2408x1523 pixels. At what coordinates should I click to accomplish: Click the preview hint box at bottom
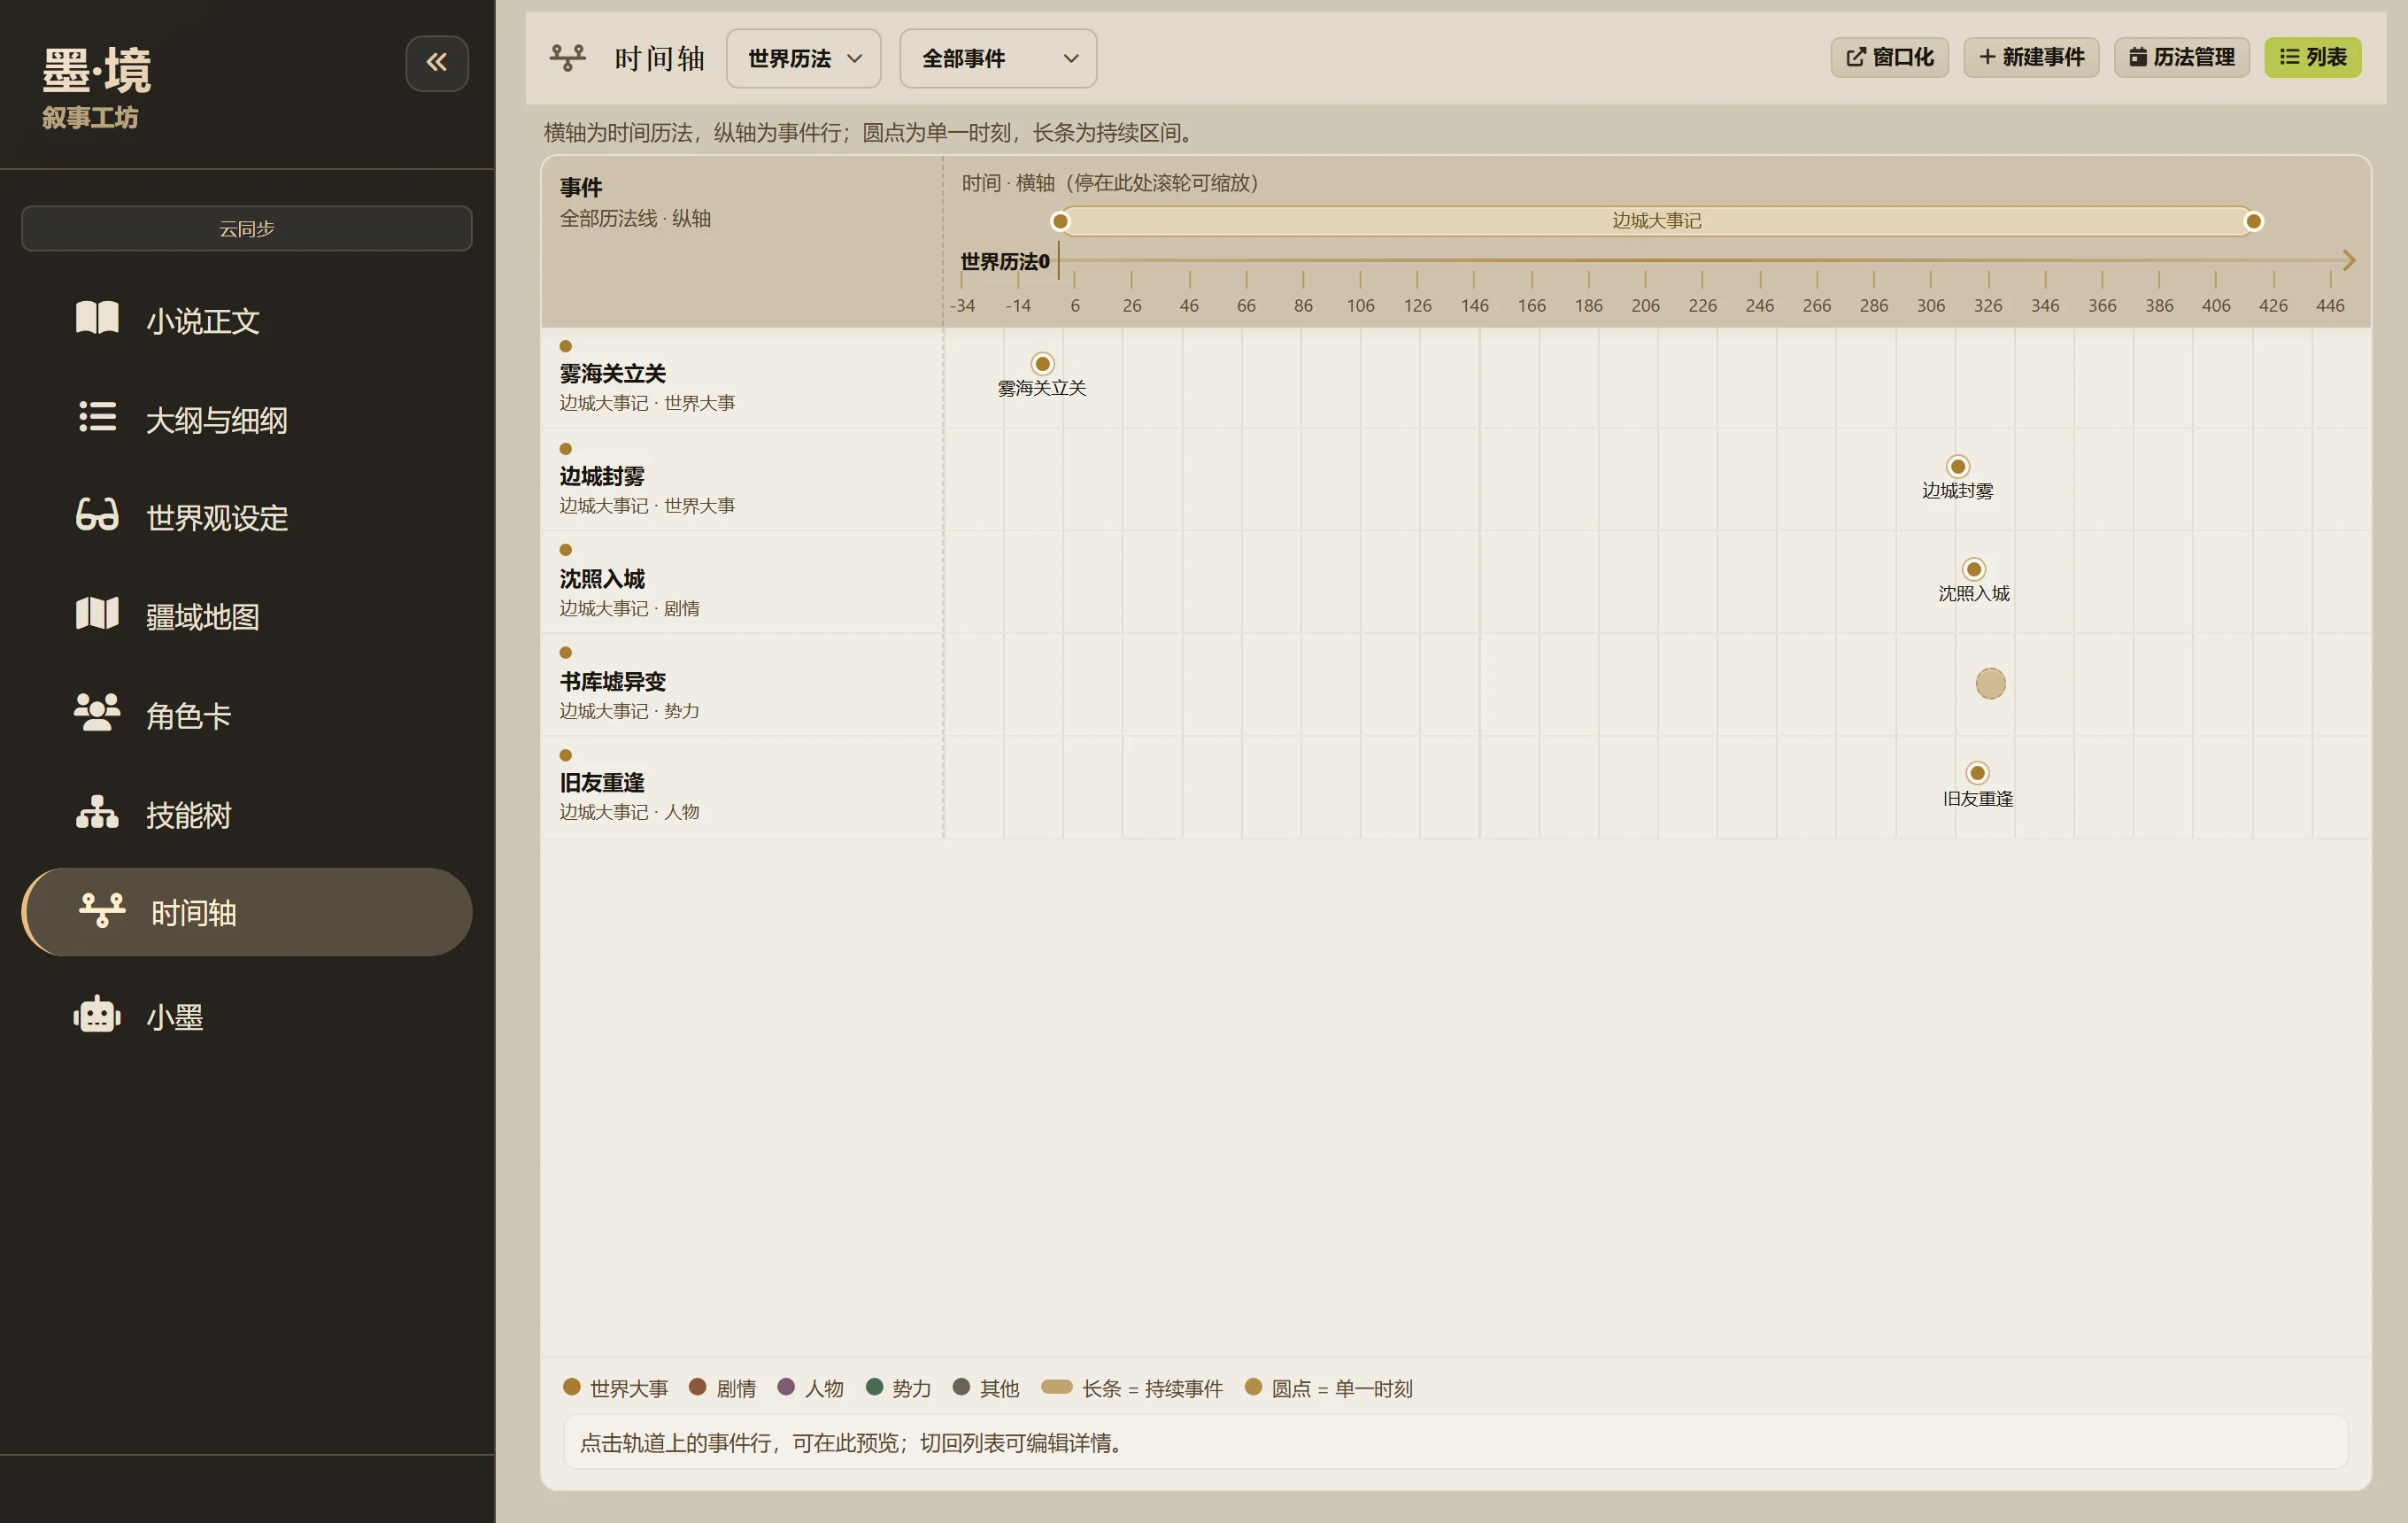[x=1455, y=1442]
